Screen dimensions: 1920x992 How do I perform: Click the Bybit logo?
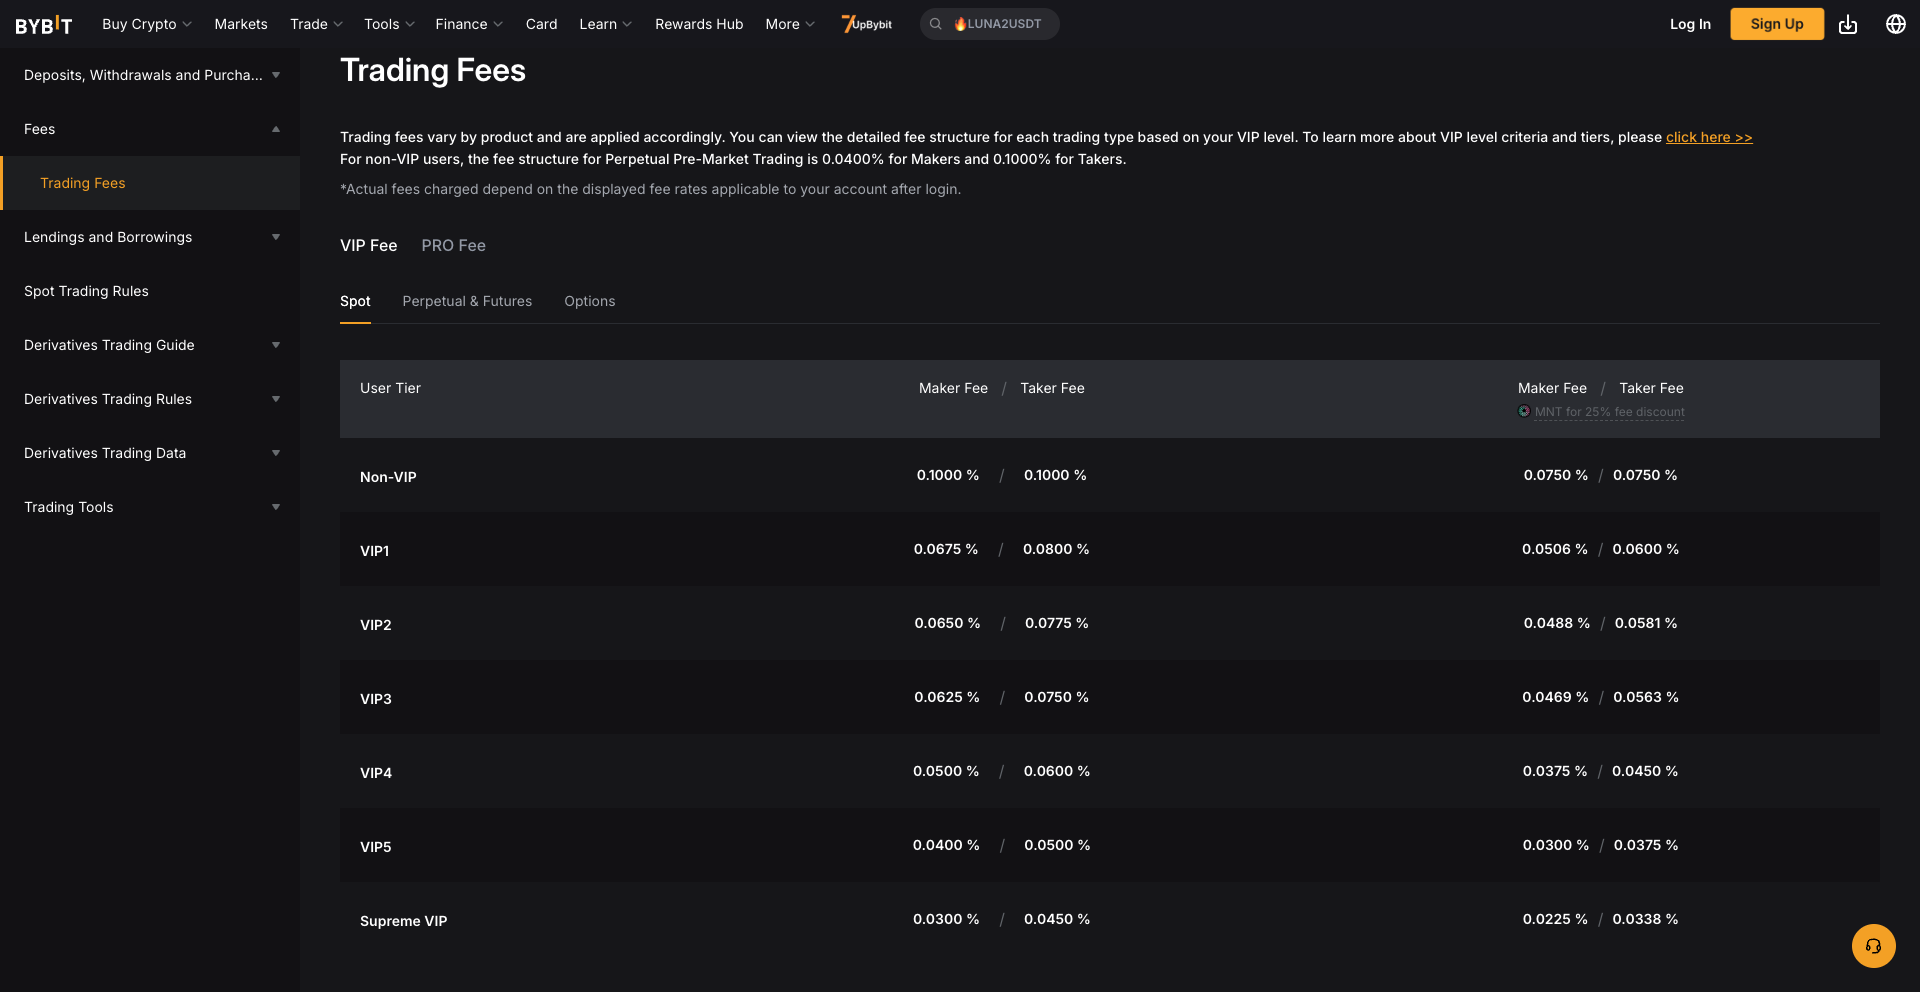click(x=44, y=24)
